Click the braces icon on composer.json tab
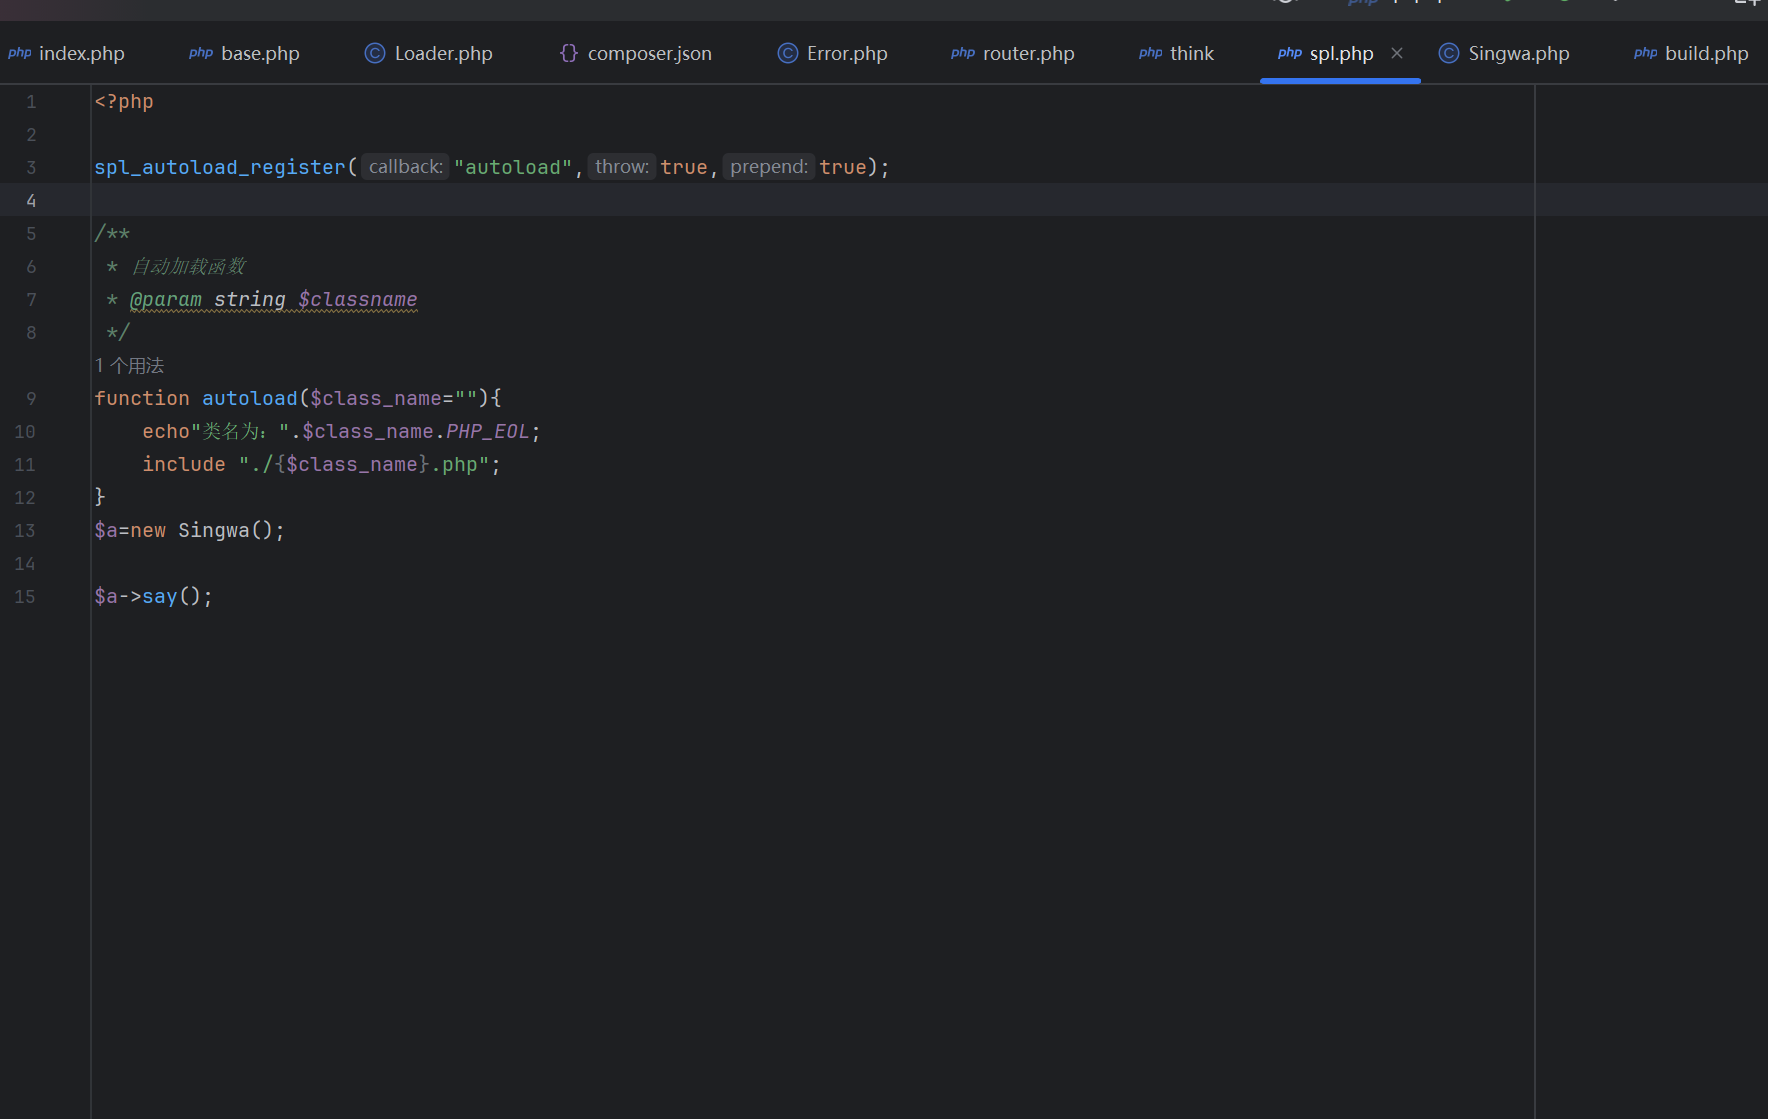Viewport: 1768px width, 1119px height. [568, 53]
